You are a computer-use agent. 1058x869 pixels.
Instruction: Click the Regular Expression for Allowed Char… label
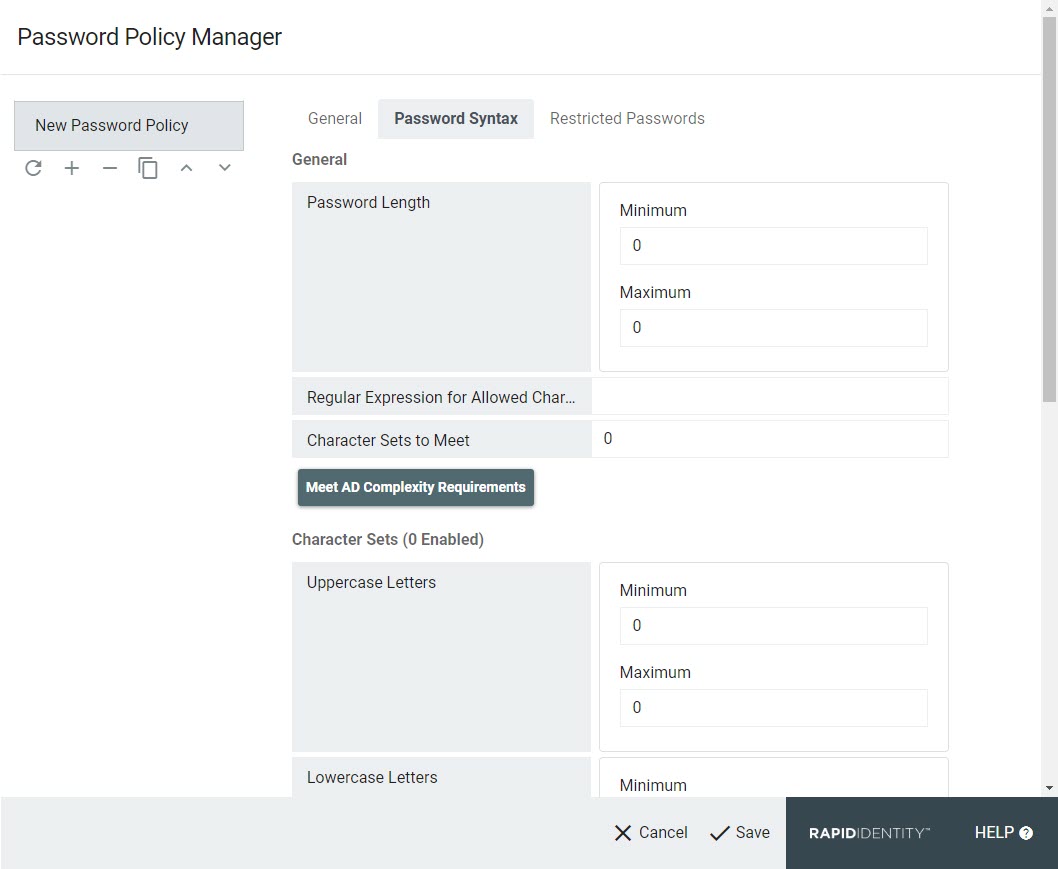tap(441, 397)
